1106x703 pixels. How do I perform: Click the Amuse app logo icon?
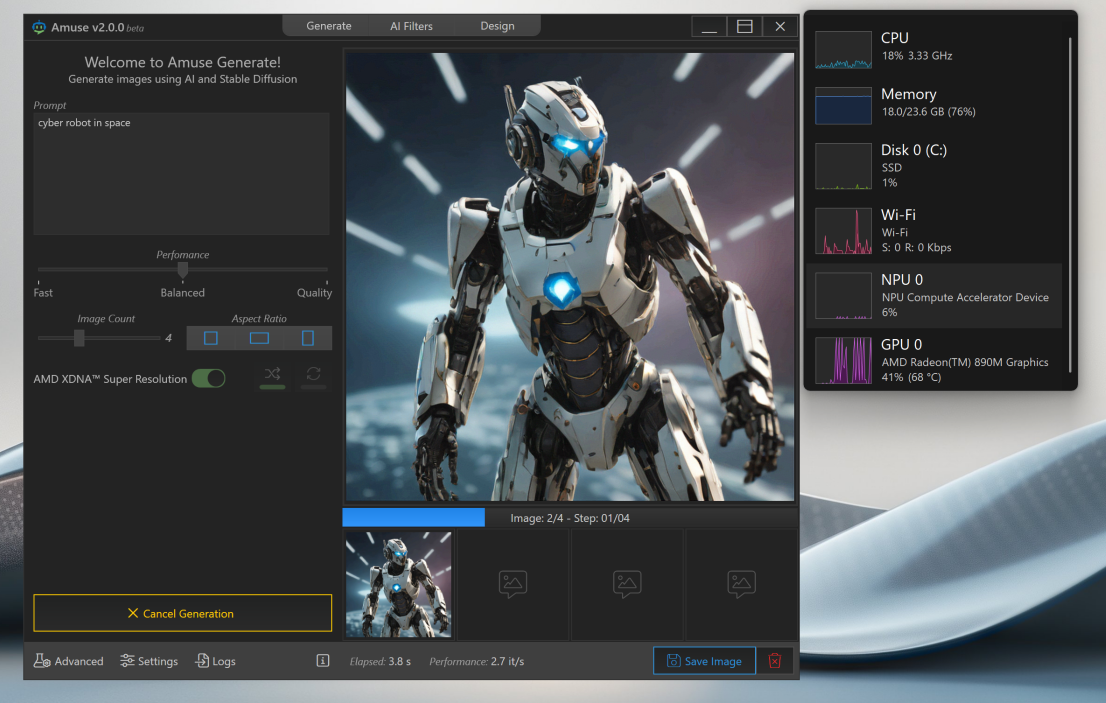[39, 27]
